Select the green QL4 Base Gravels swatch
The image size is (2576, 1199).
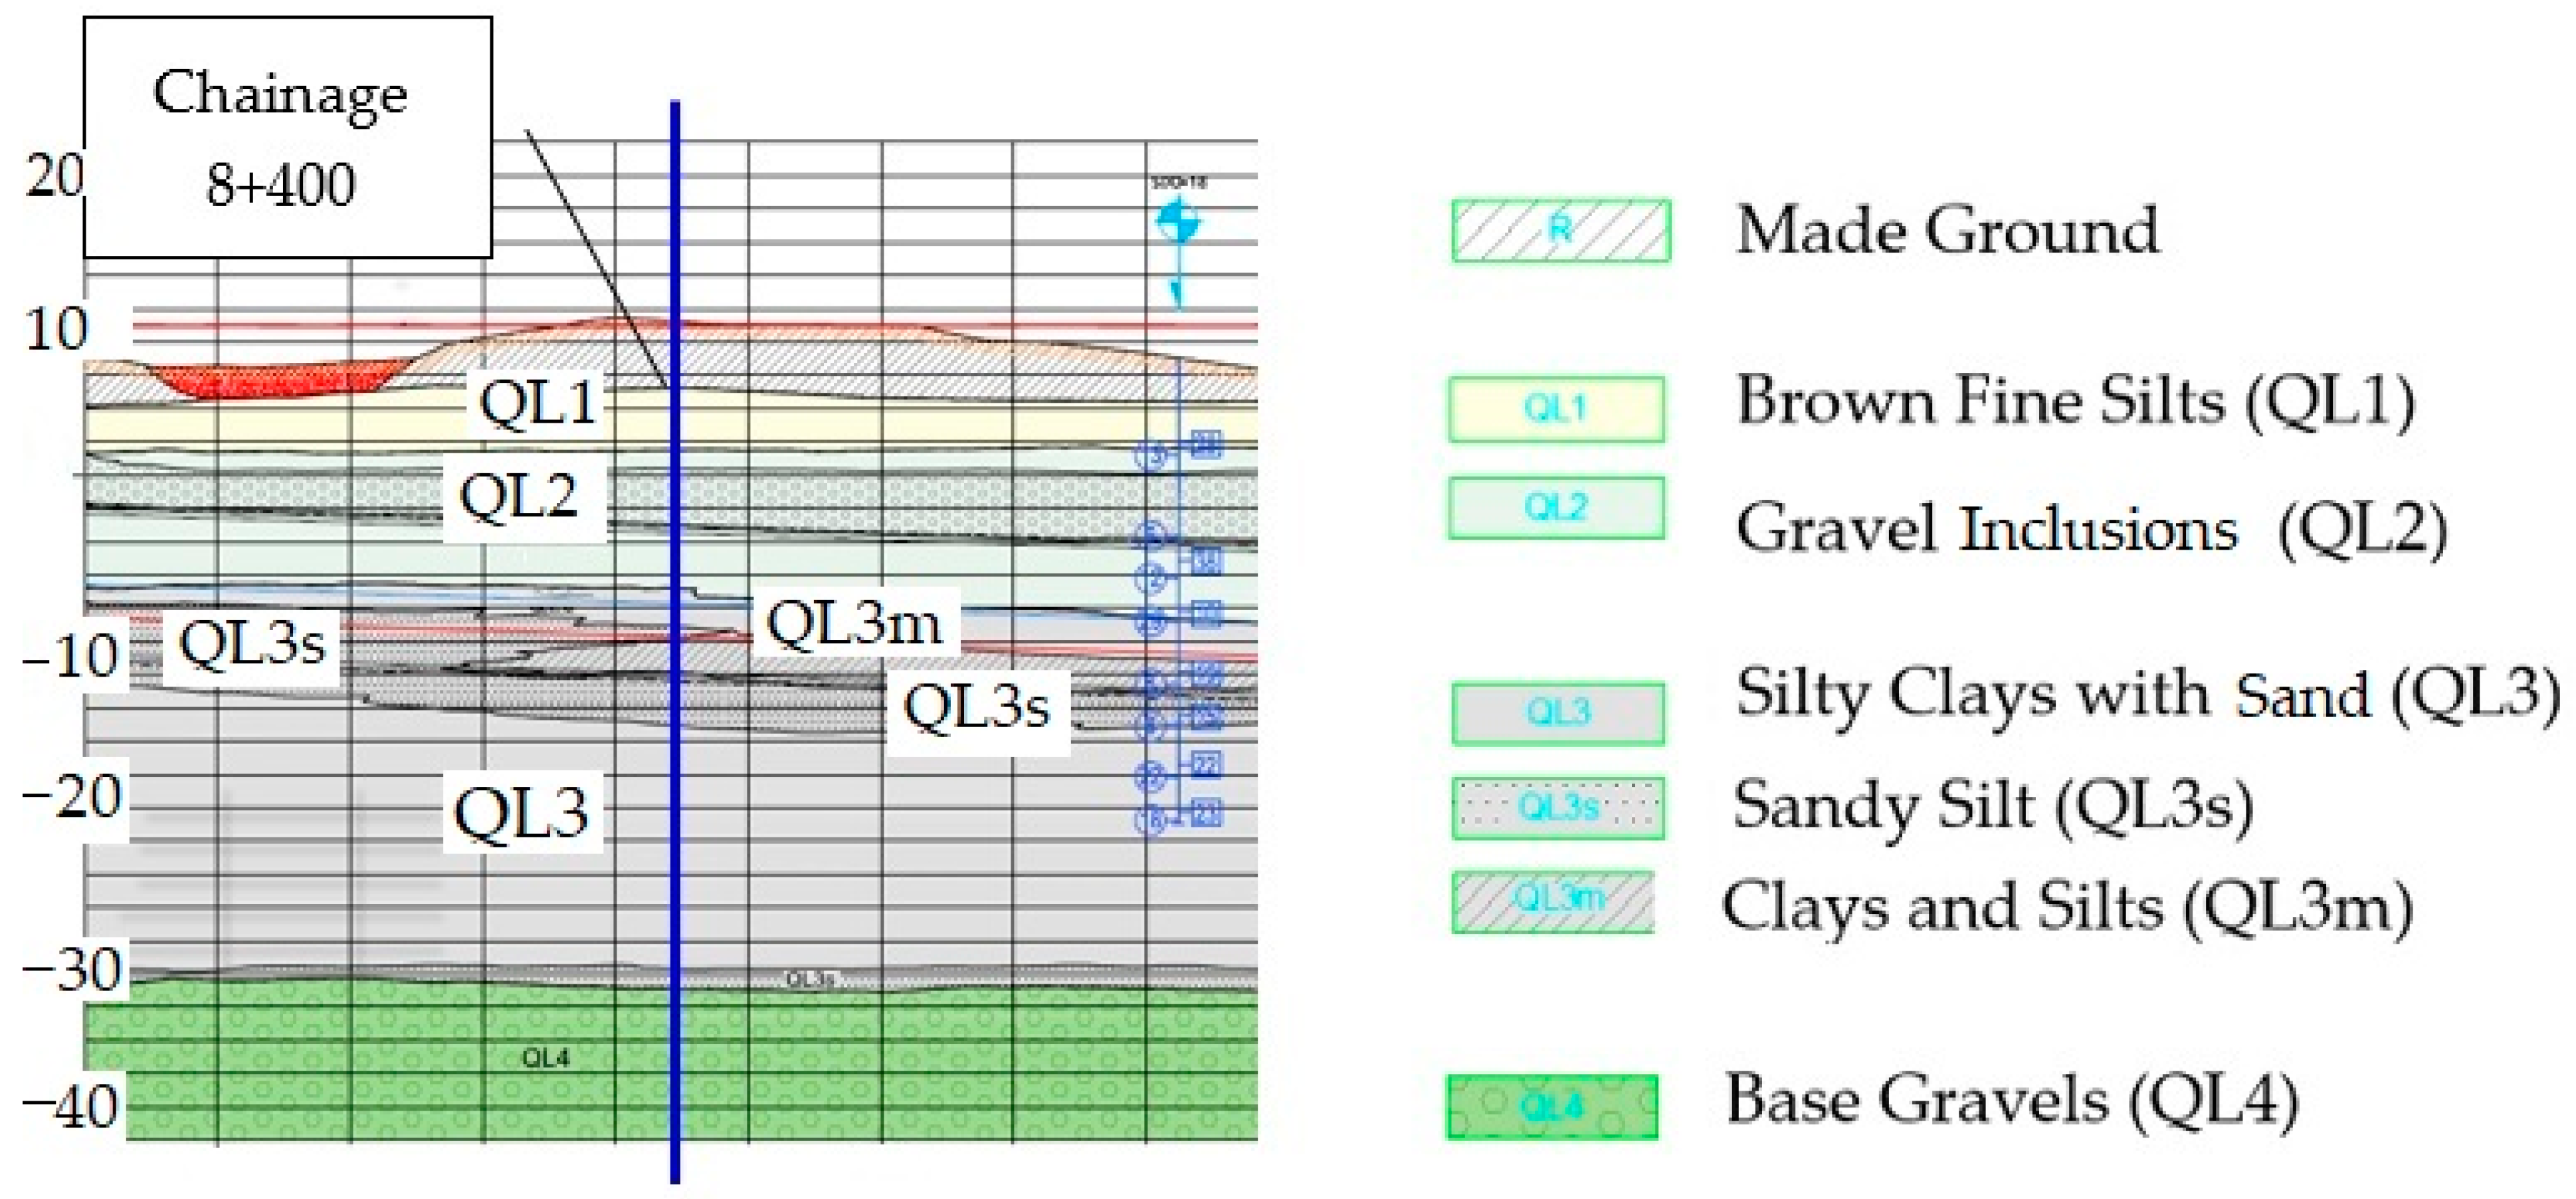point(1552,1107)
